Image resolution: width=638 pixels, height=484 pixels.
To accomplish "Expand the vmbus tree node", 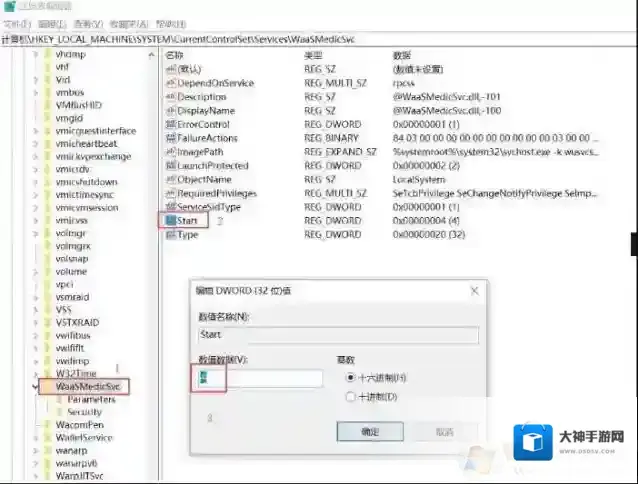I will 35,93.
